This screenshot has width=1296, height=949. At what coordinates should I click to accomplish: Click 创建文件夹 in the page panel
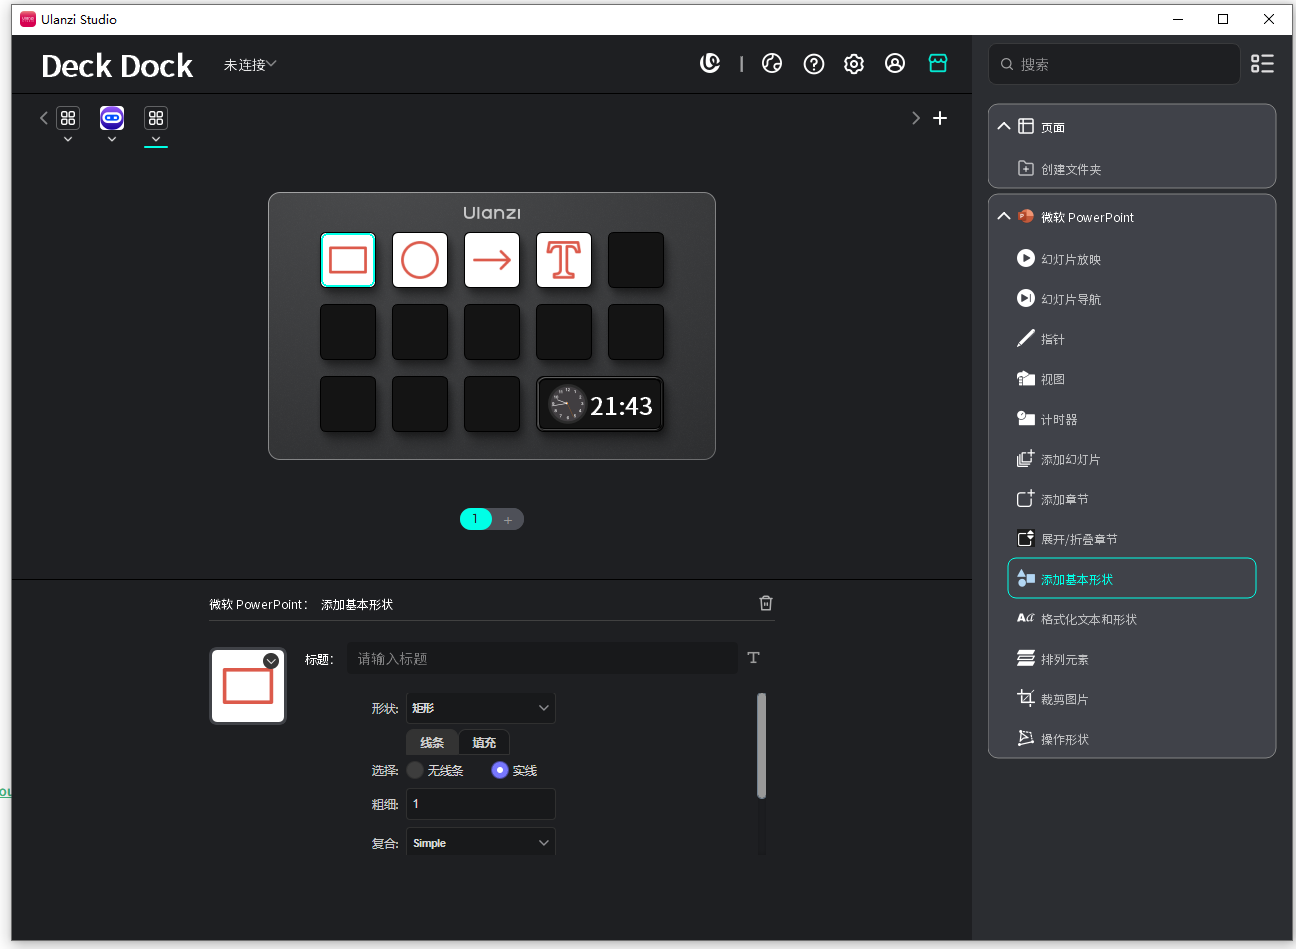[x=1070, y=169]
